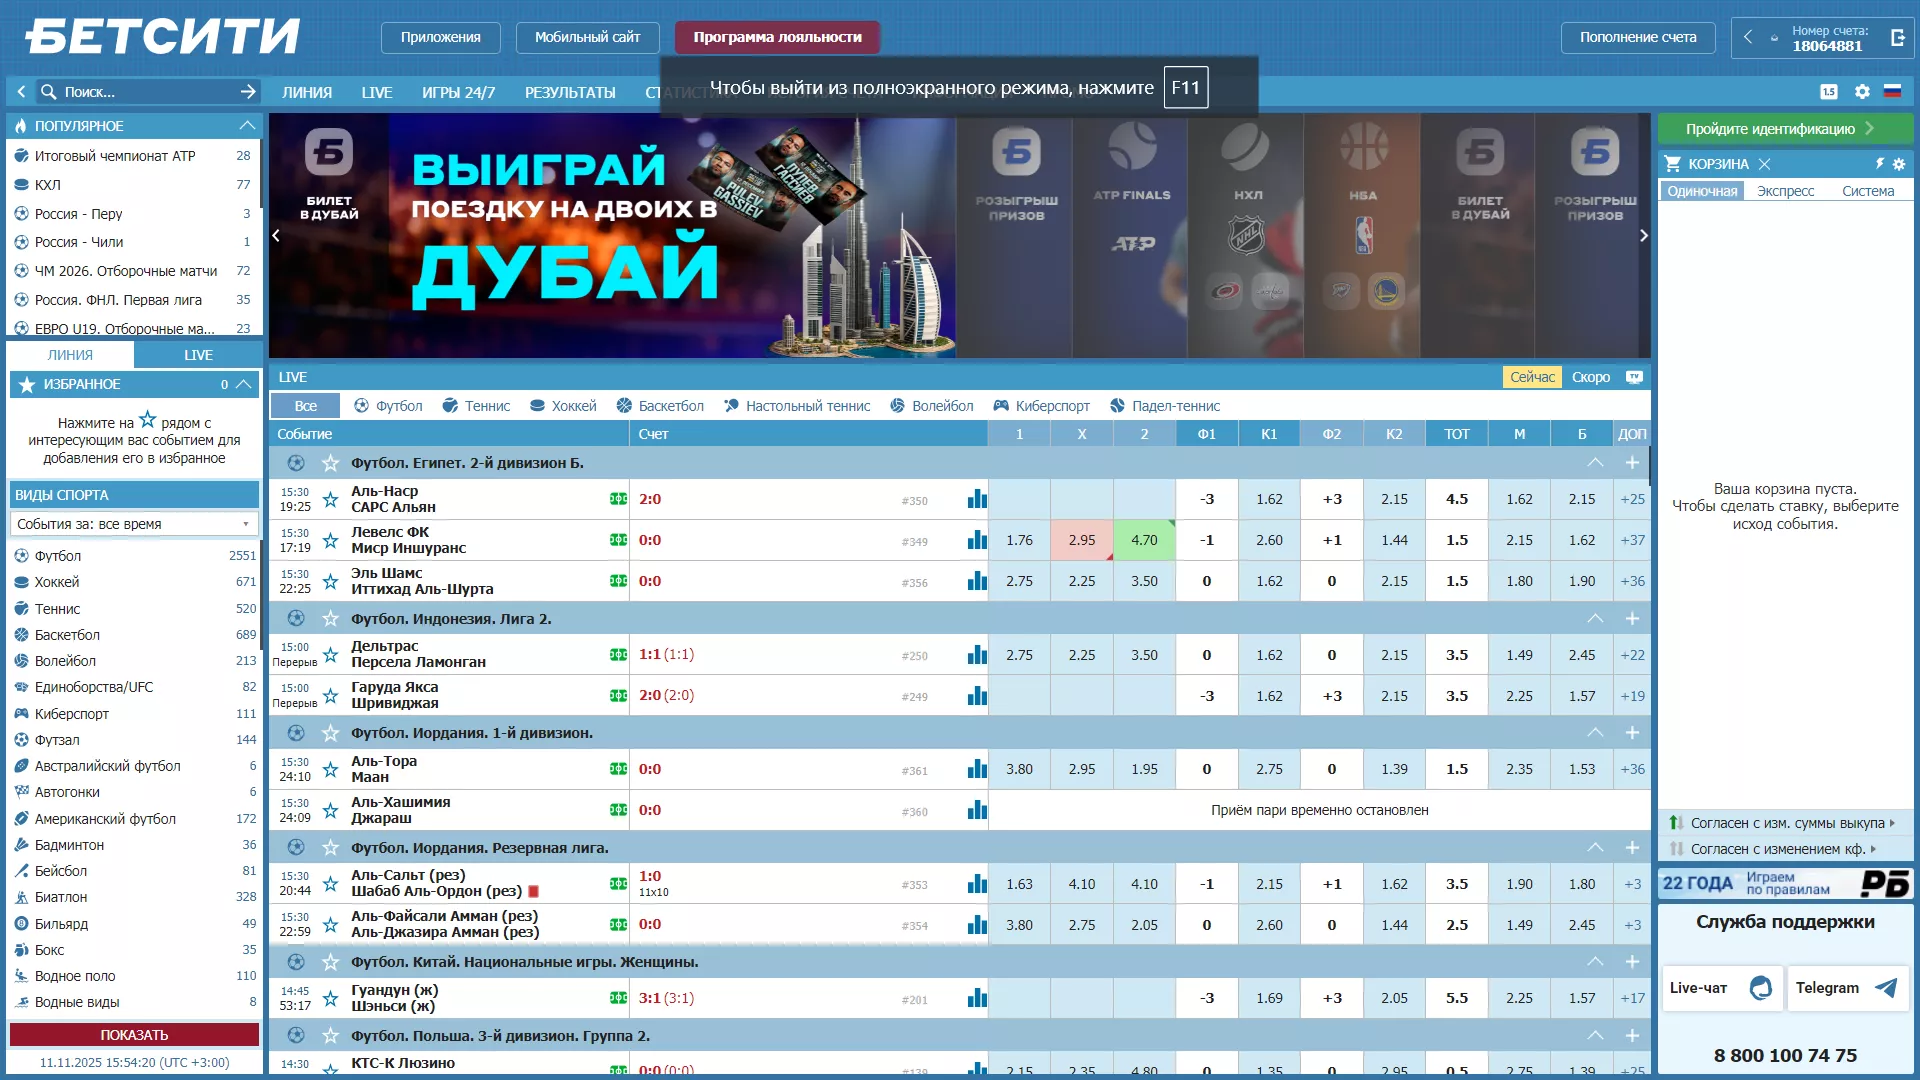This screenshot has height=1080, width=1920.
Task: Click the Пополнение счета button
Action: (x=1639, y=37)
